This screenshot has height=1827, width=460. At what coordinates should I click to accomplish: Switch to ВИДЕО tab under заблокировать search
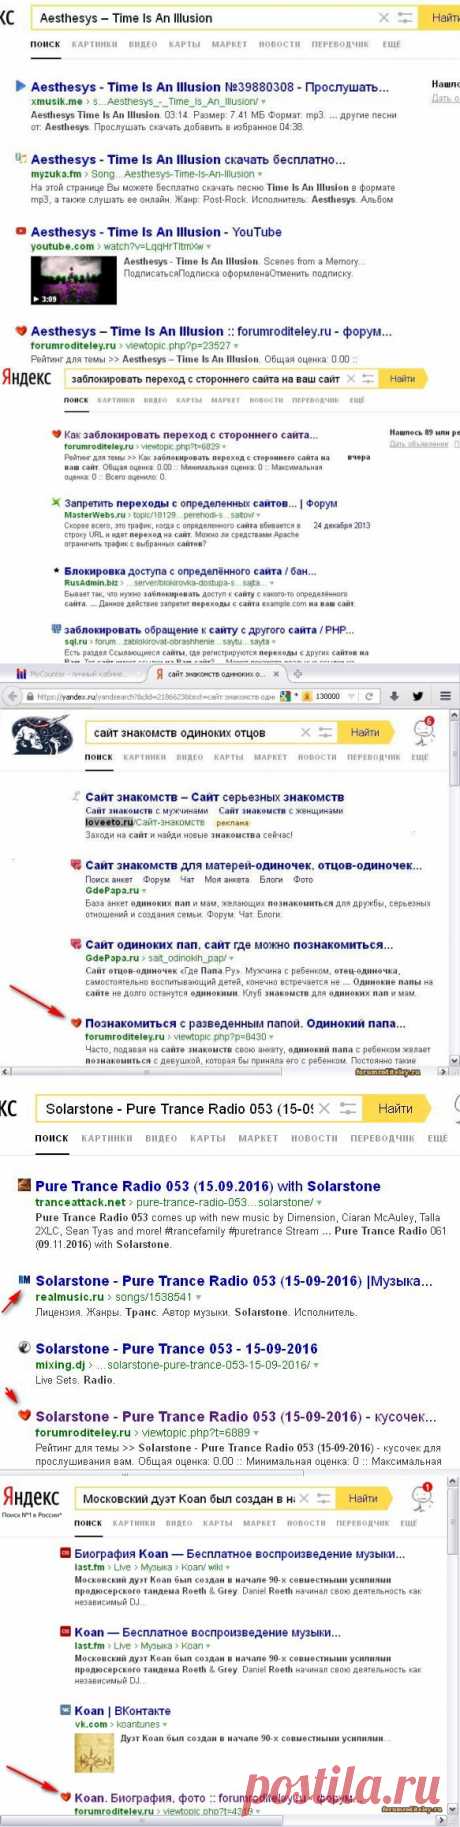tap(154, 401)
